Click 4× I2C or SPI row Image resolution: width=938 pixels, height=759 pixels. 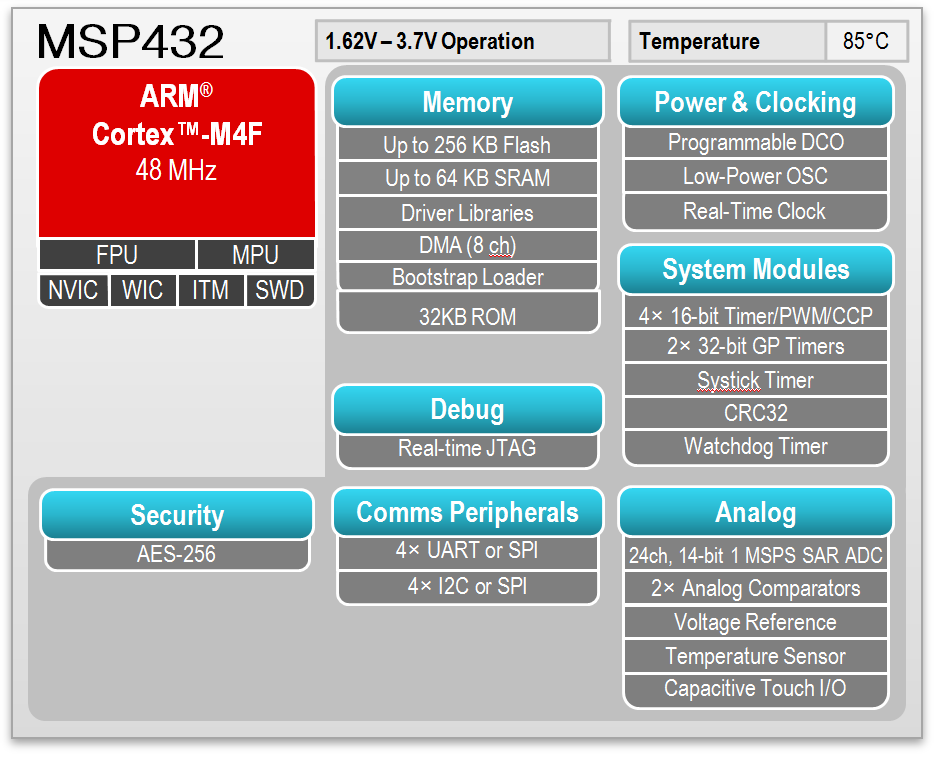(468, 587)
